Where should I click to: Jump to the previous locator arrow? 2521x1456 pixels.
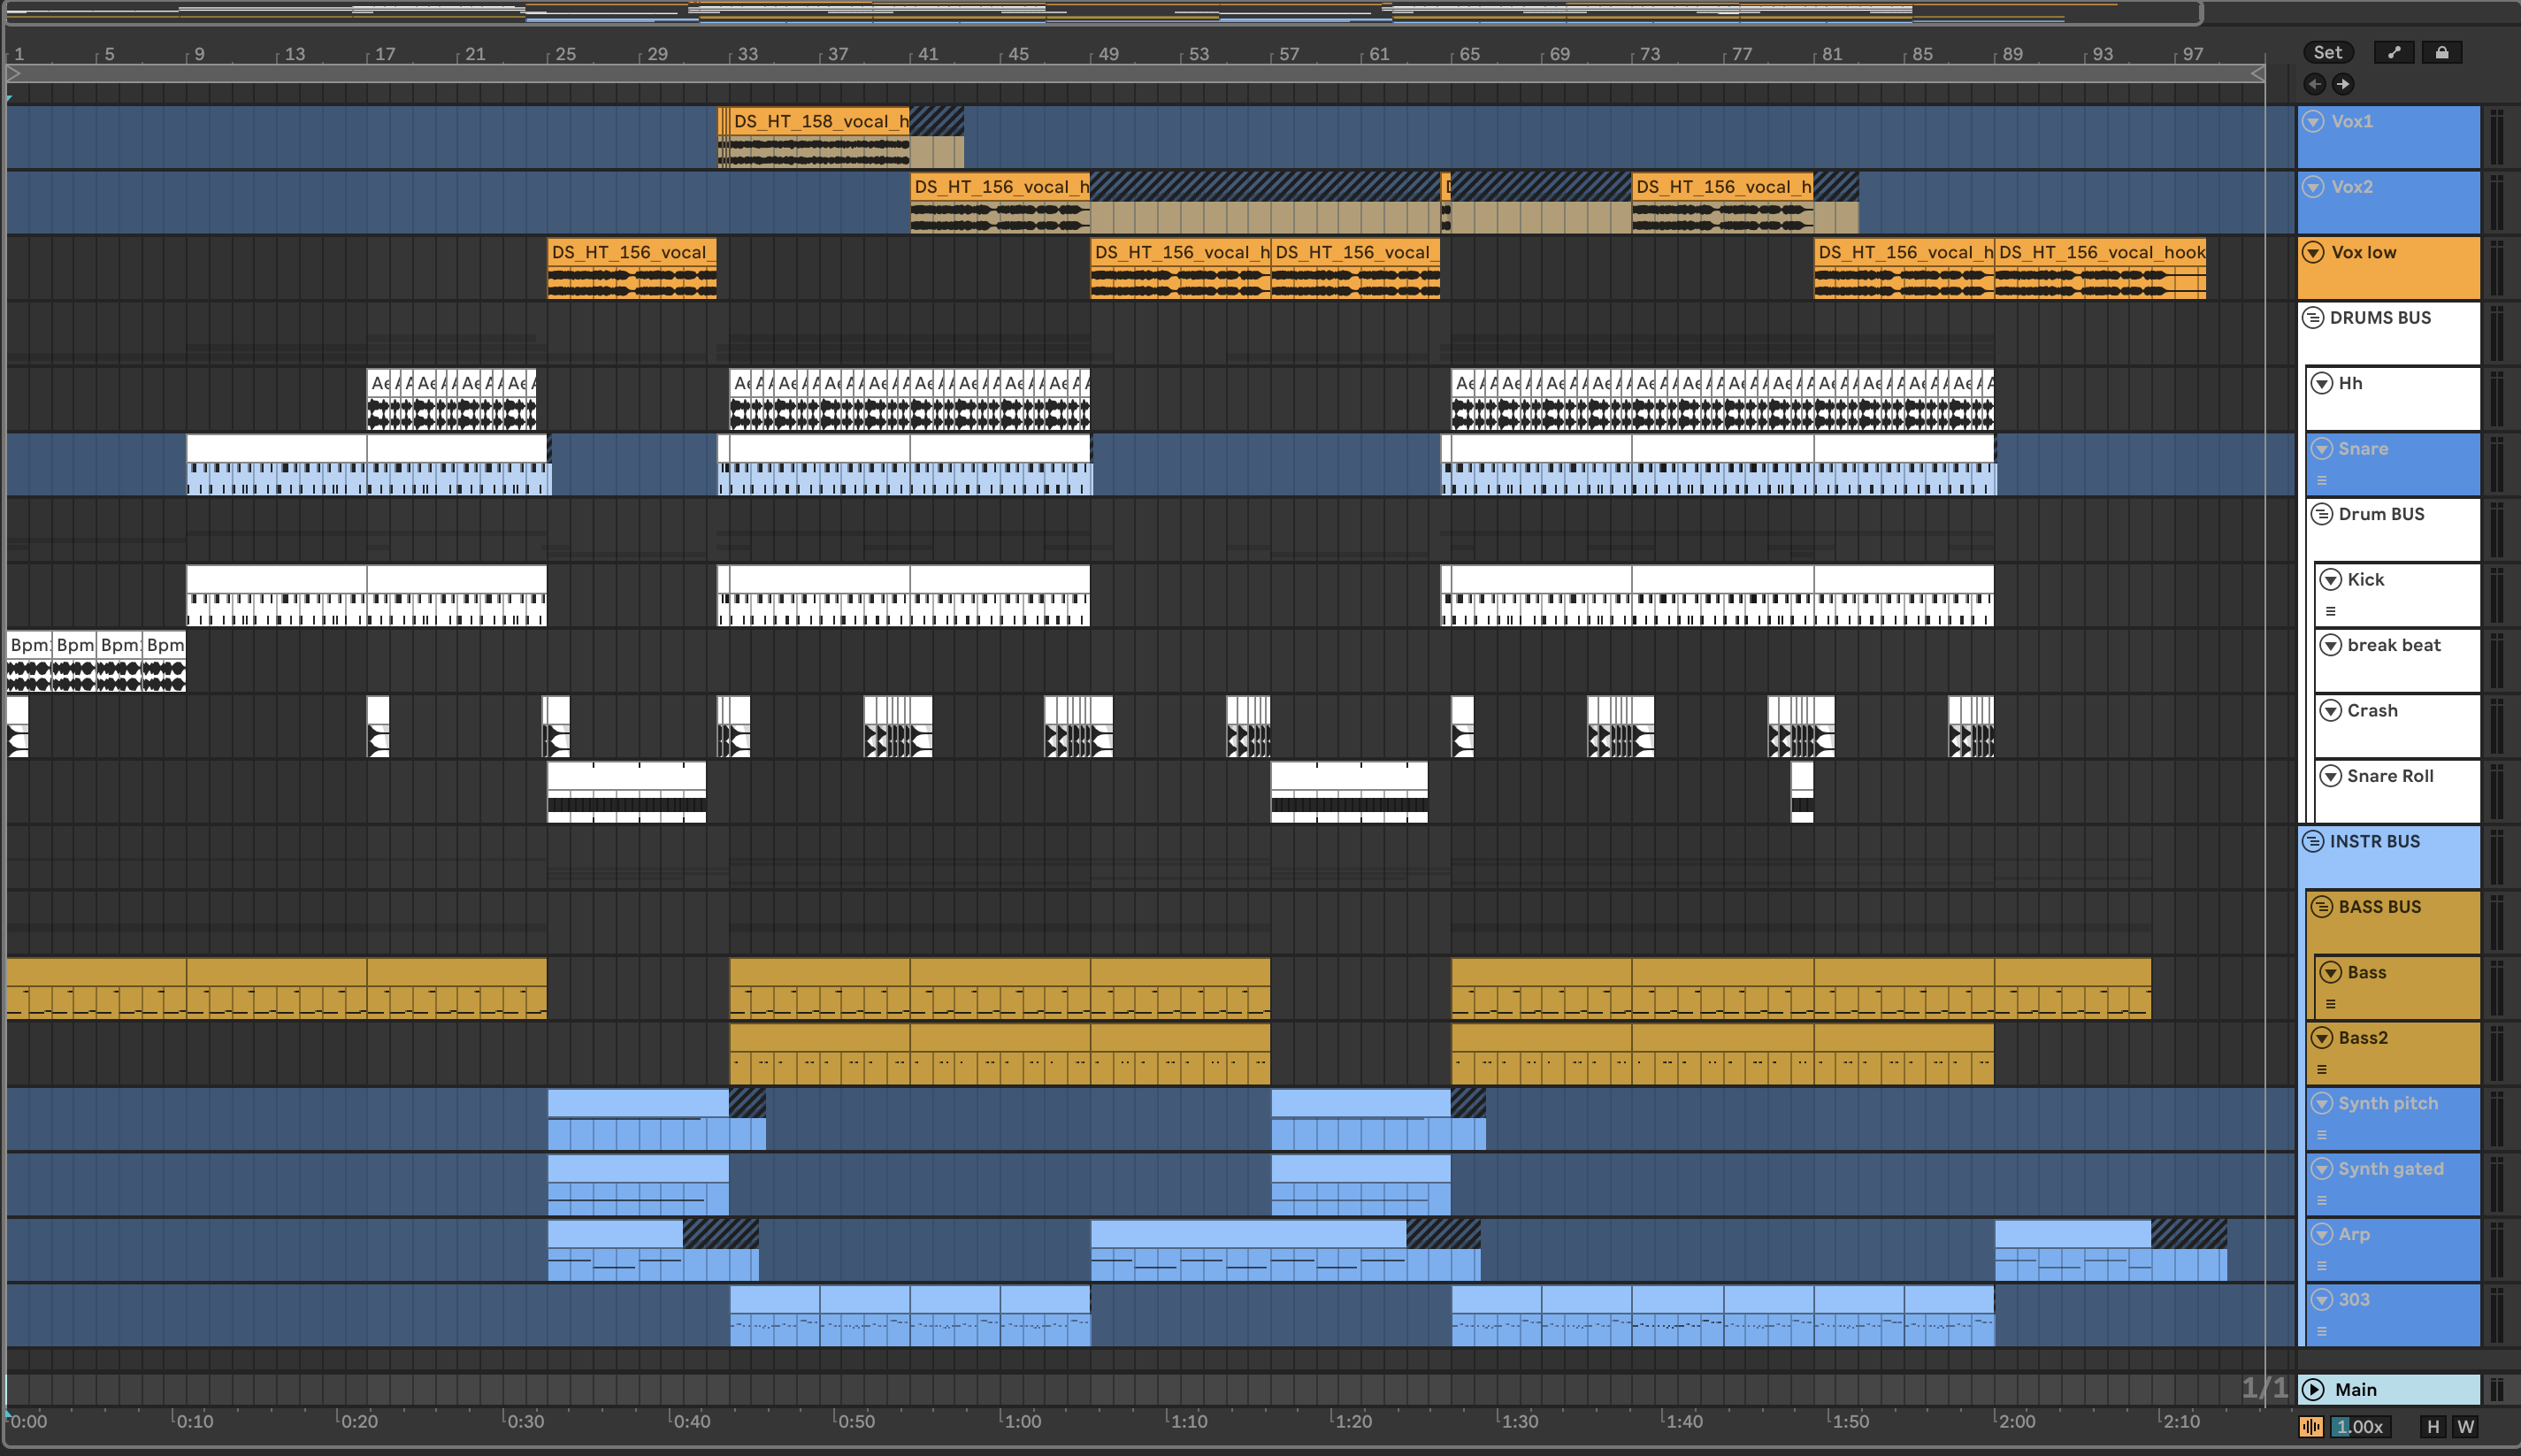pos(2314,84)
